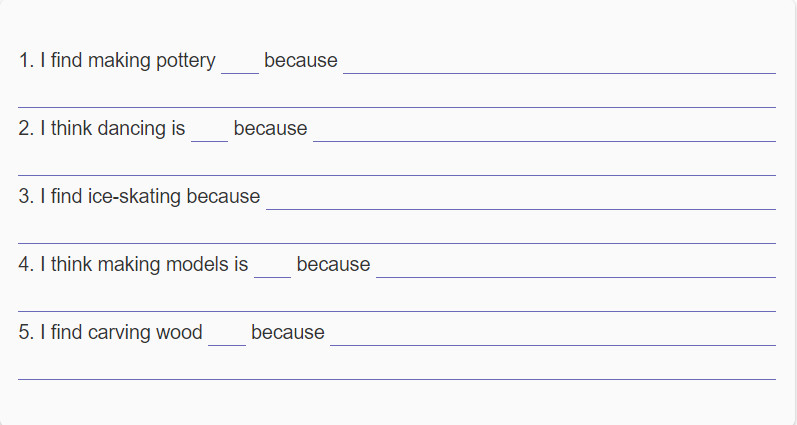Click the text 'I find ice-skating because'
Screen dimensions: 797x425
tap(150, 196)
